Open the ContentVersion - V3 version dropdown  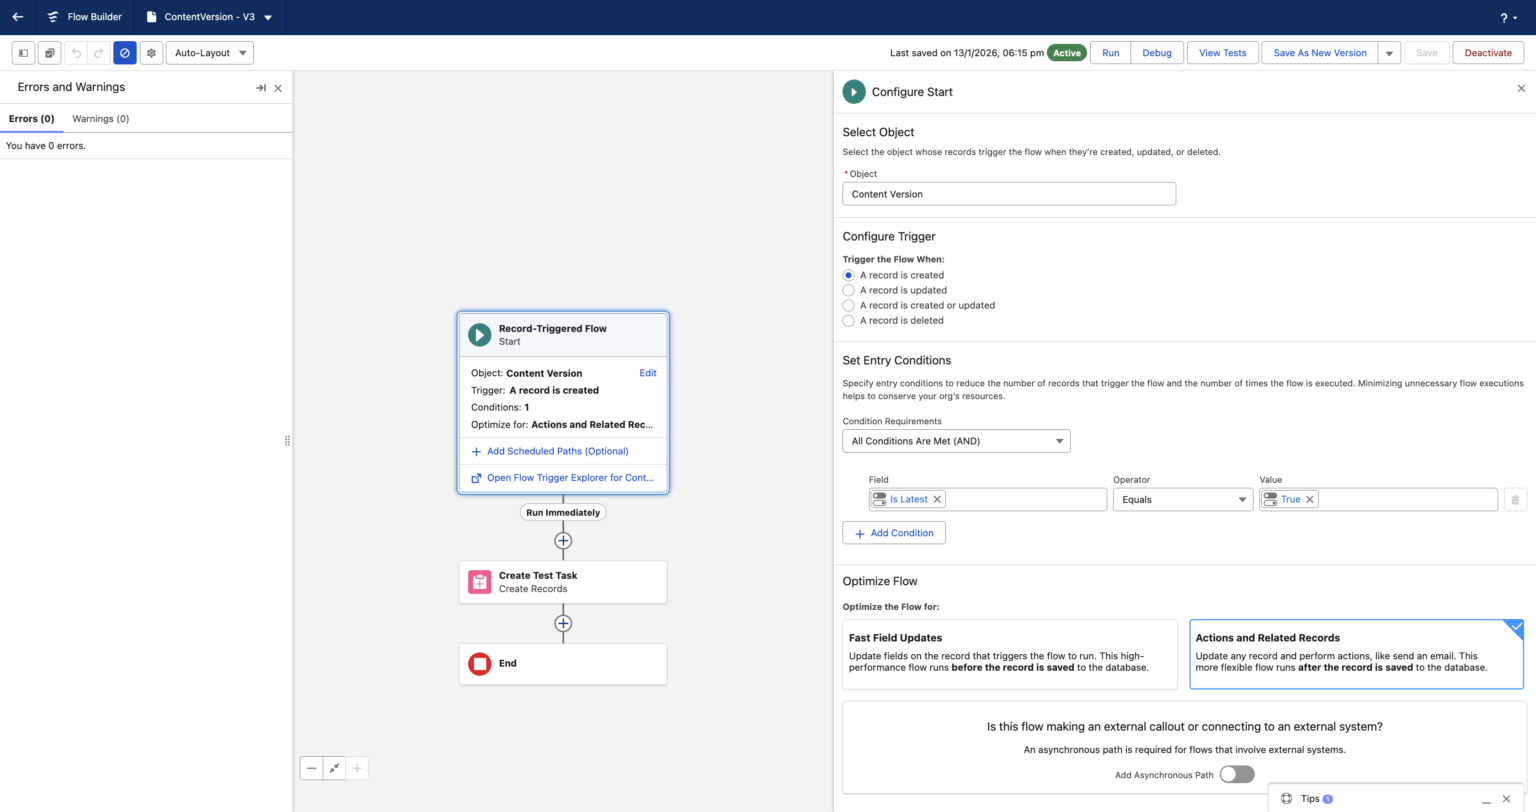[268, 17]
